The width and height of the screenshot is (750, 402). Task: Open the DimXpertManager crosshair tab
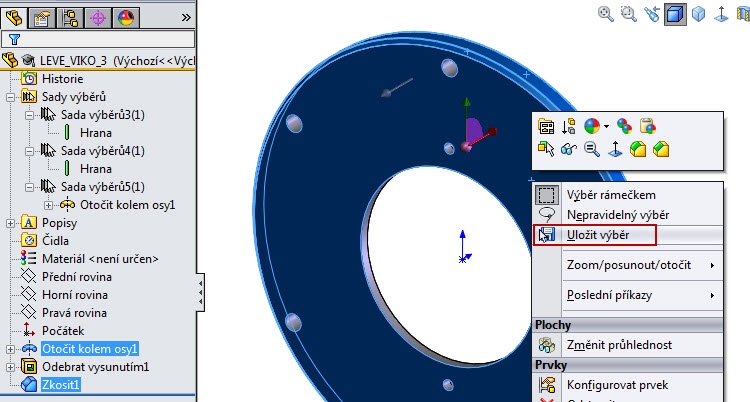[98, 16]
